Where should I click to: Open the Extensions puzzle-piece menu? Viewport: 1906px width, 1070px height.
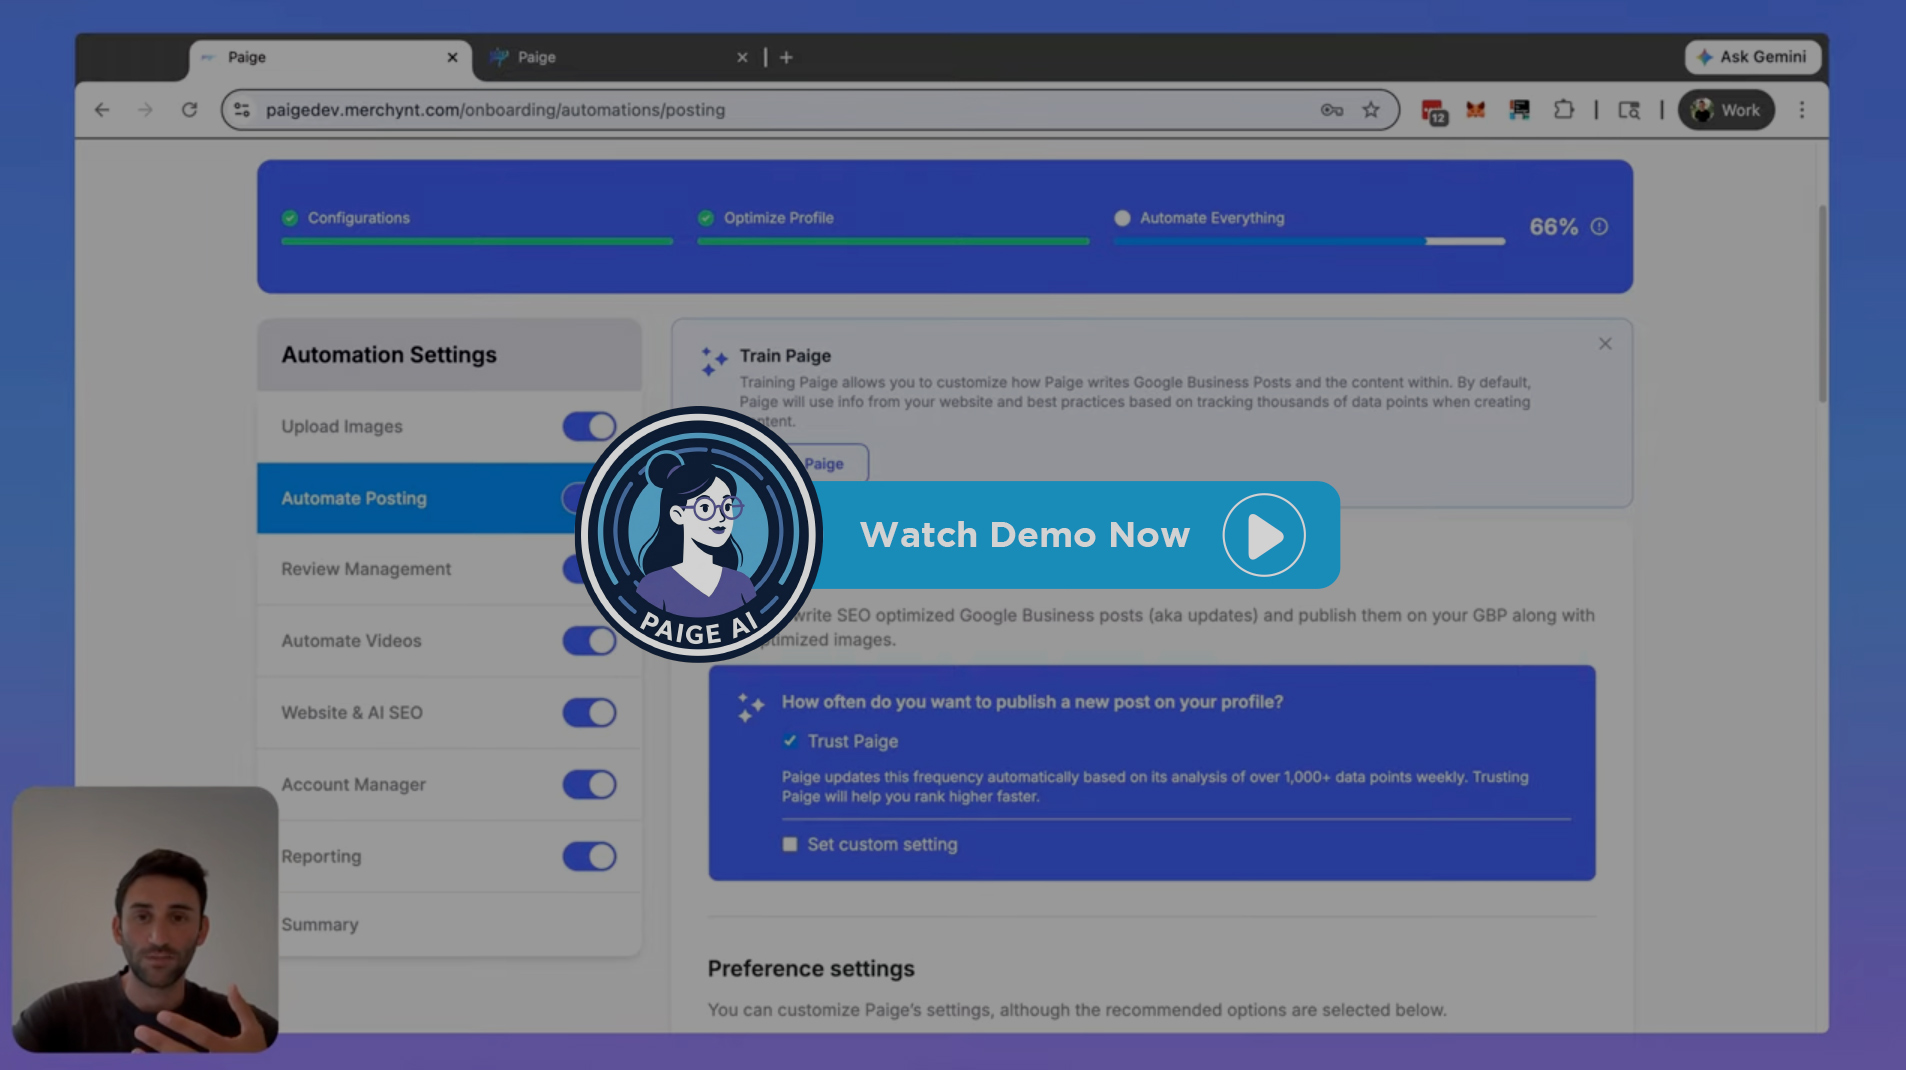click(1564, 110)
